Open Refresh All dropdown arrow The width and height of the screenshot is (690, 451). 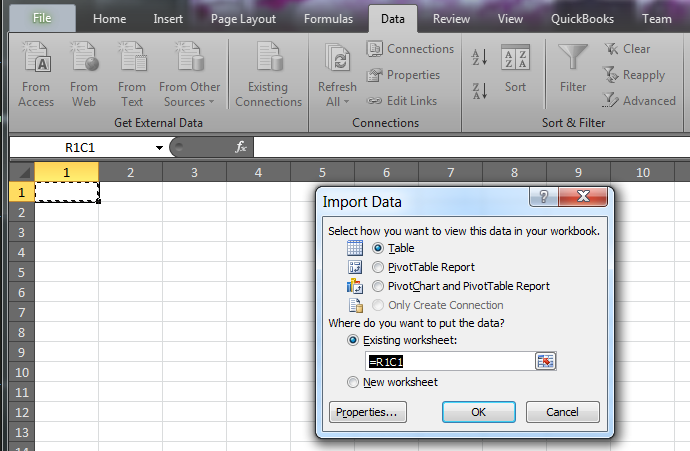coord(346,102)
